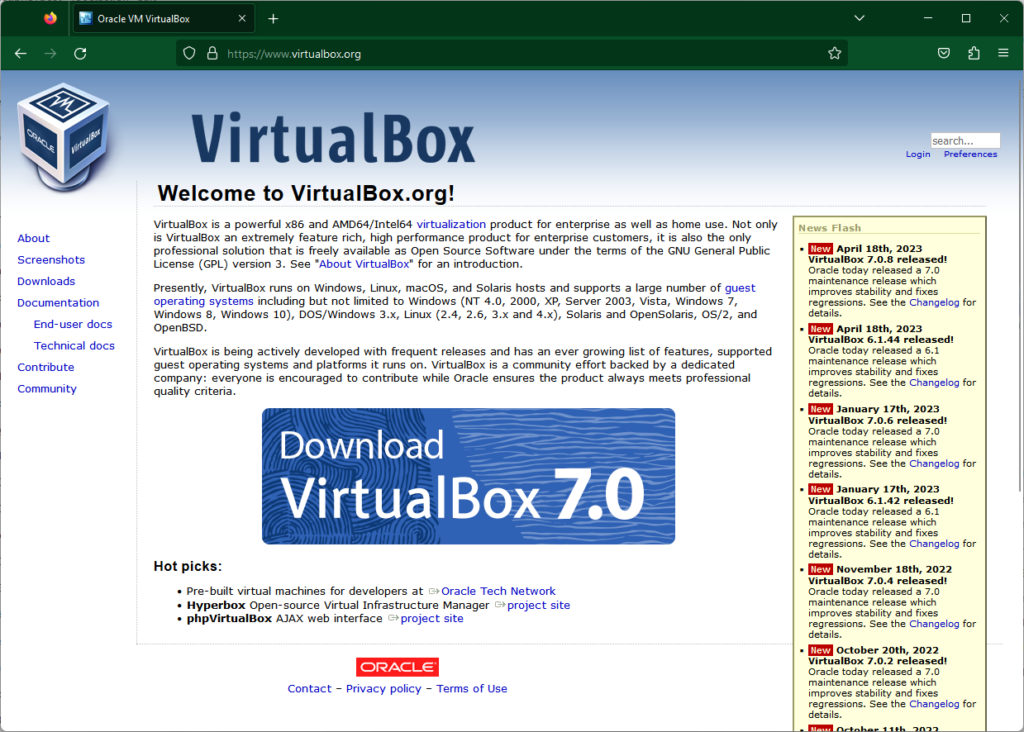Click the "phpVirtualBox" bold item text

pos(229,619)
